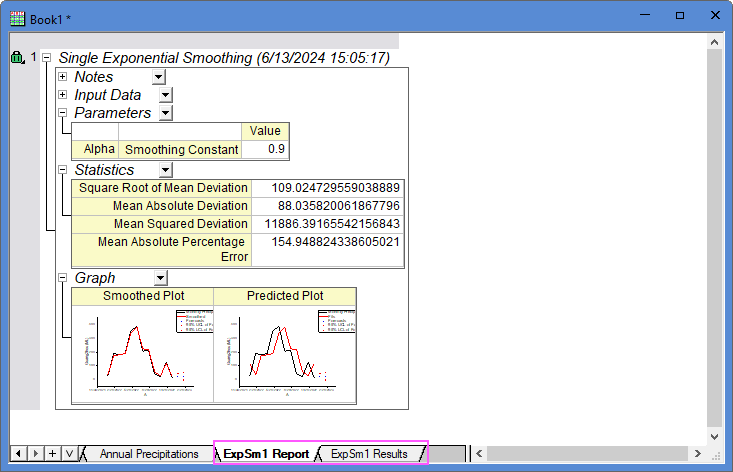
Task: Click the Single Exponential Smoothing title text
Action: (224, 57)
